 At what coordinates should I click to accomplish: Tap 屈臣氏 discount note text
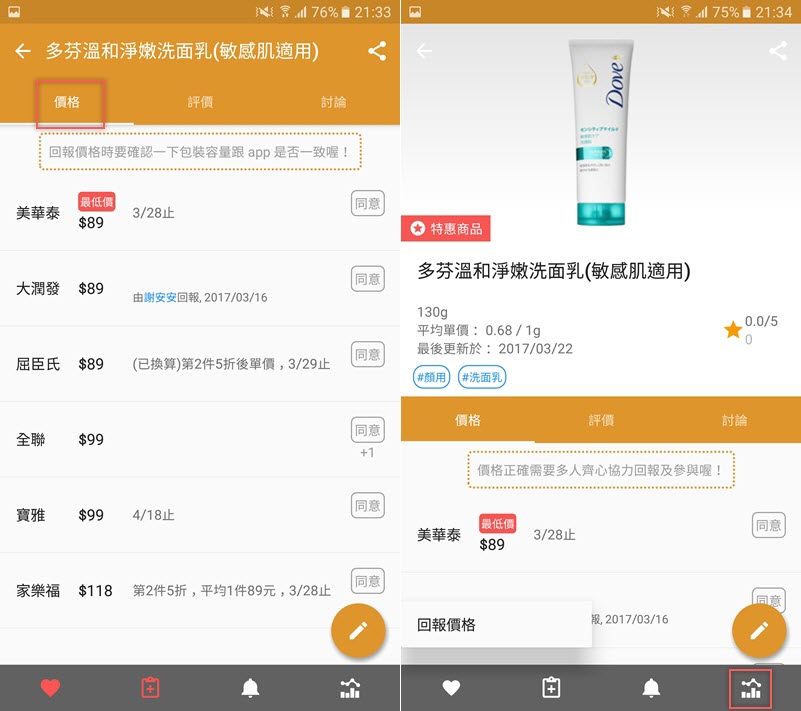231,364
